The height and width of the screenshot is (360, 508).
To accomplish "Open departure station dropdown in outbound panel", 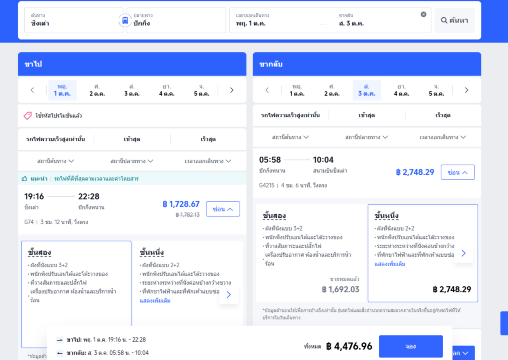I will pyautogui.click(x=56, y=161).
